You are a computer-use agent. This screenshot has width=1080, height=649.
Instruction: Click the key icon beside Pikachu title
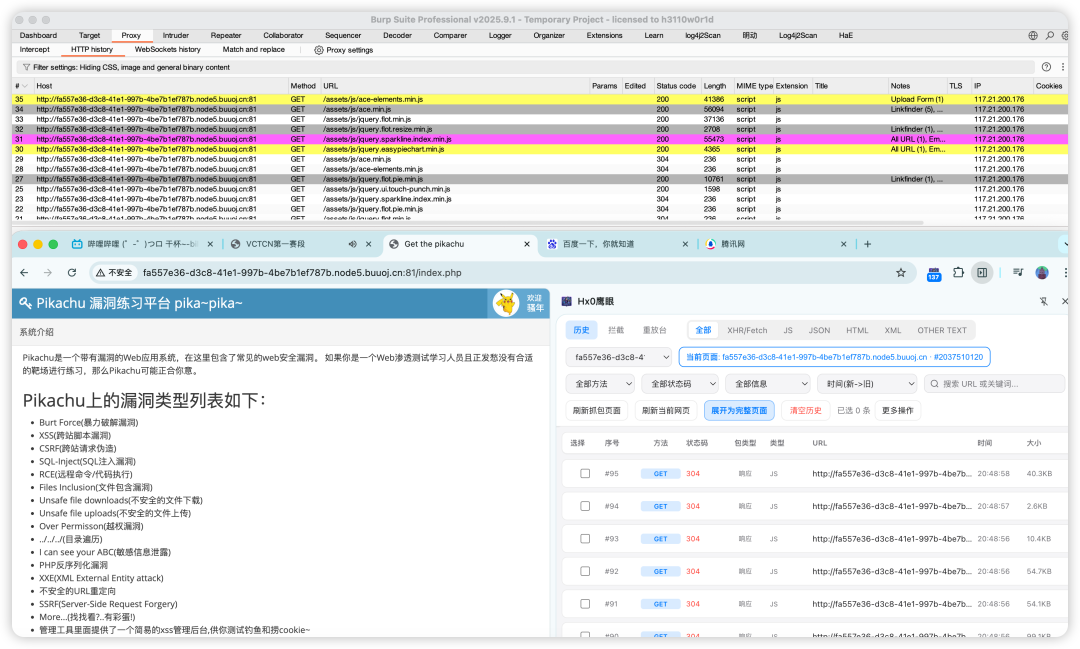[x=25, y=303]
